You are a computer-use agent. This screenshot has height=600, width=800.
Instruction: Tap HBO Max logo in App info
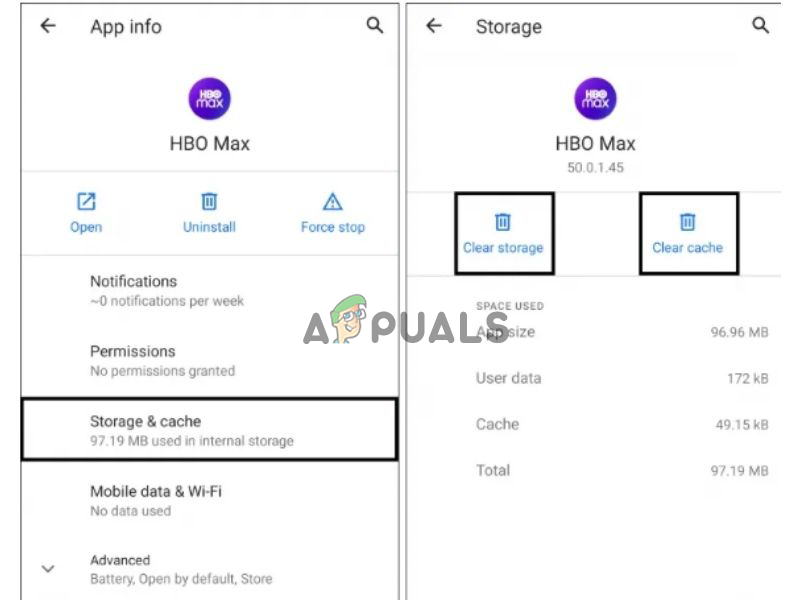coord(209,99)
